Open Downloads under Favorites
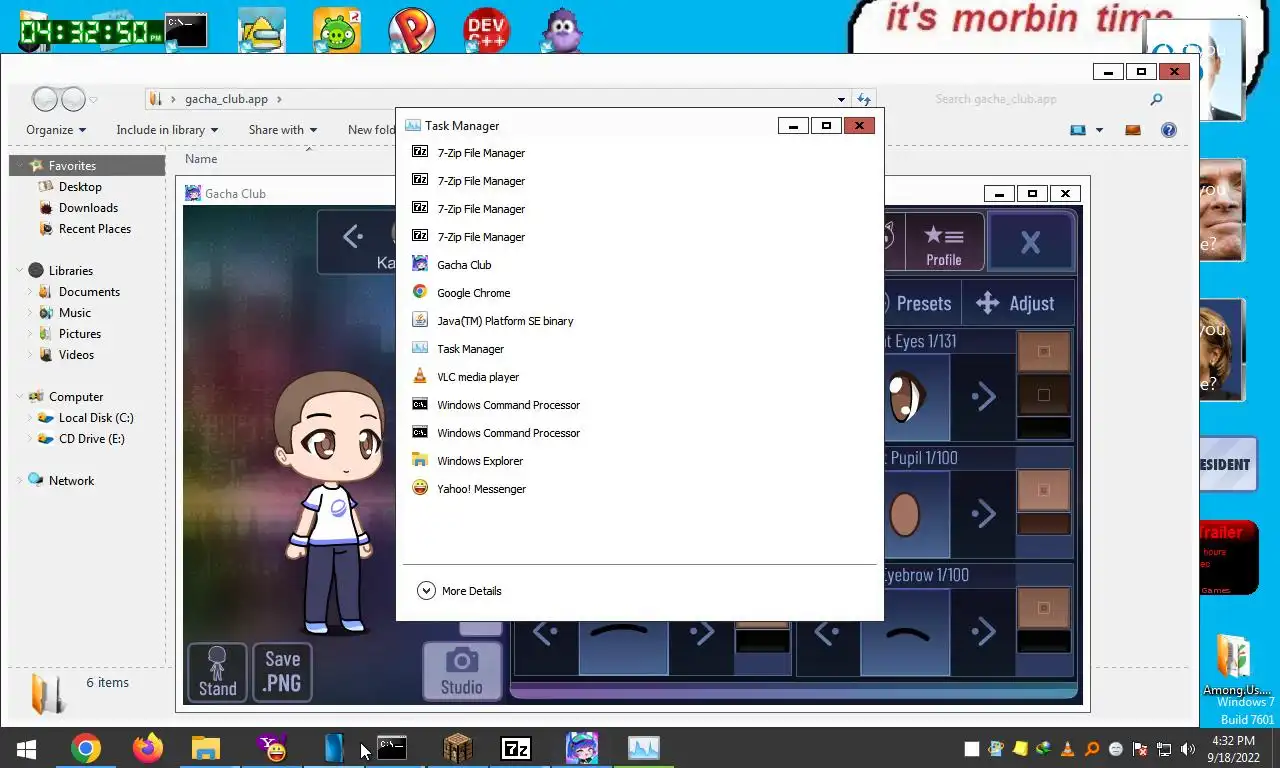Image resolution: width=1280 pixels, height=768 pixels. [88, 208]
